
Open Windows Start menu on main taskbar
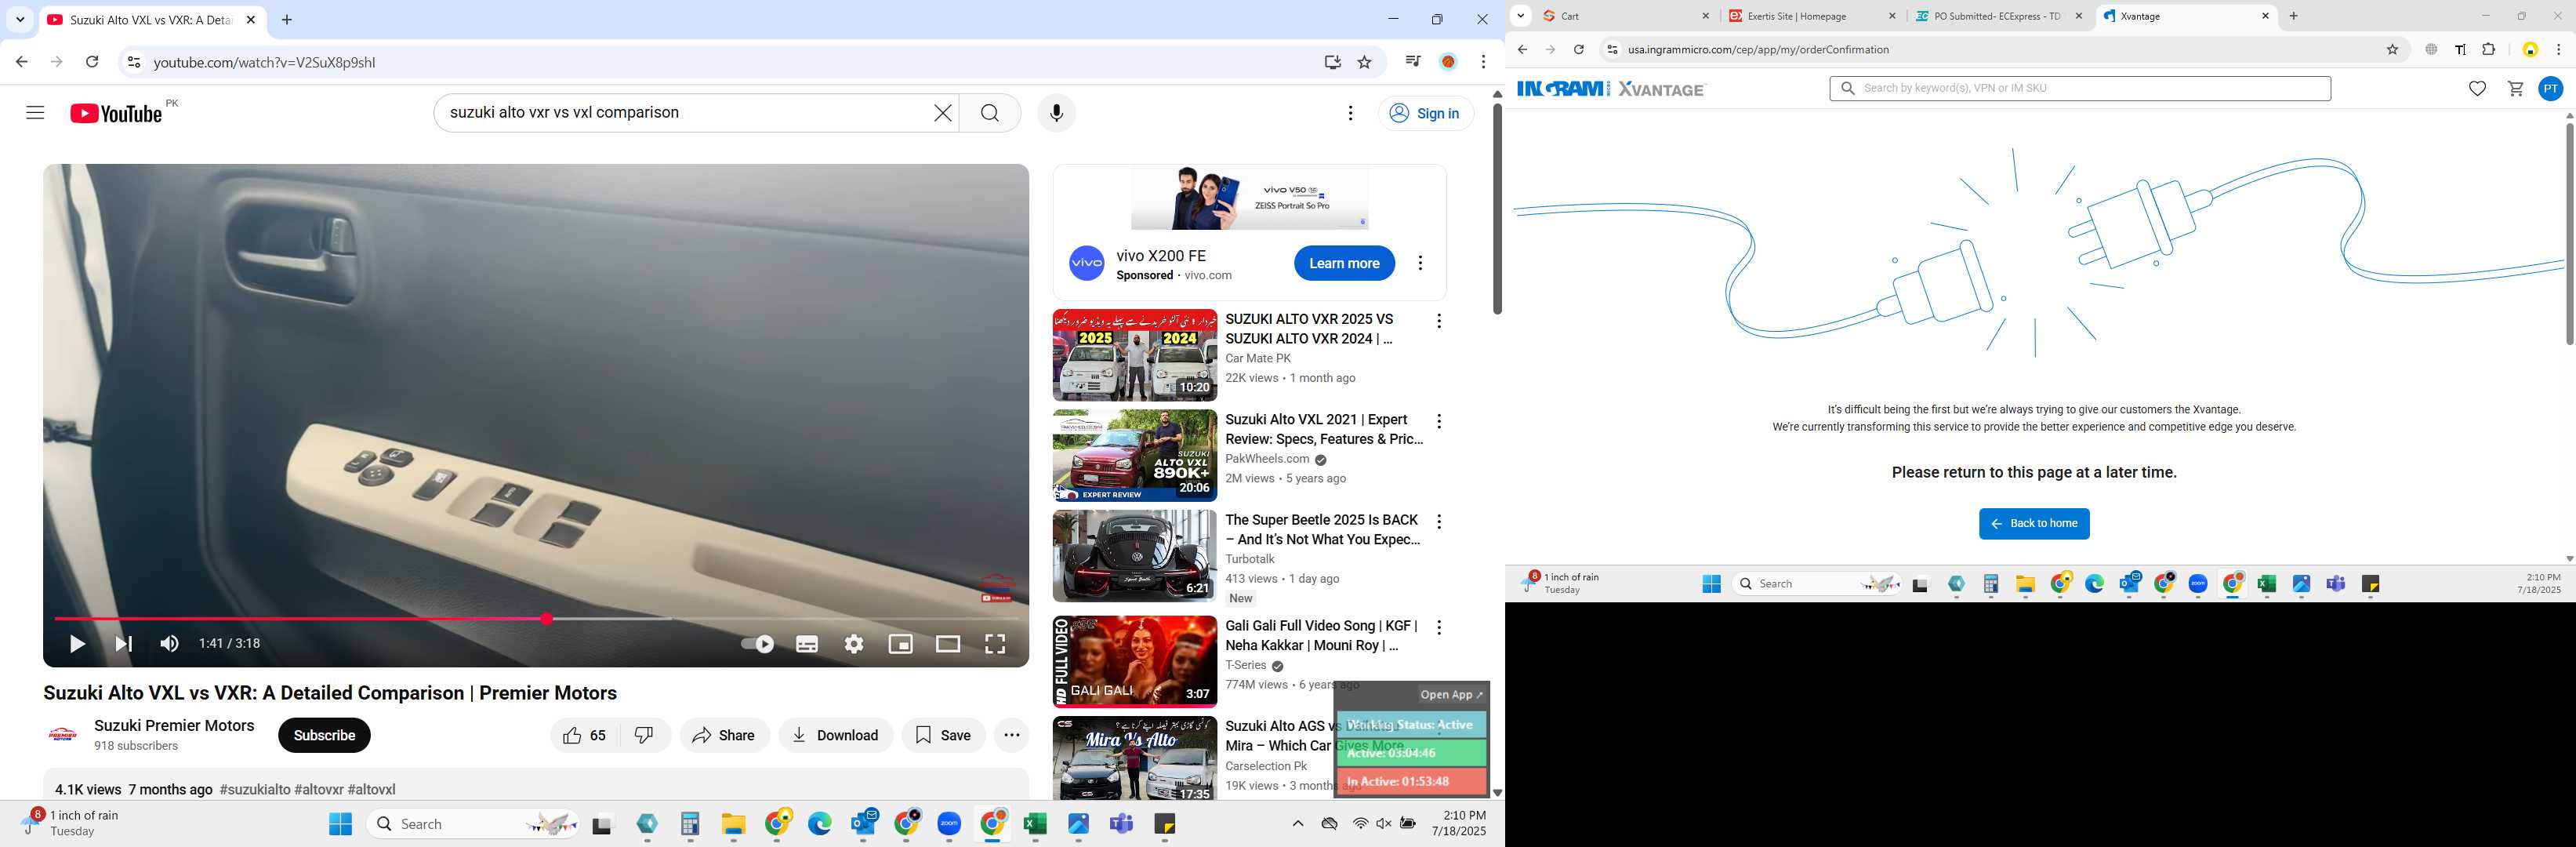[341, 824]
